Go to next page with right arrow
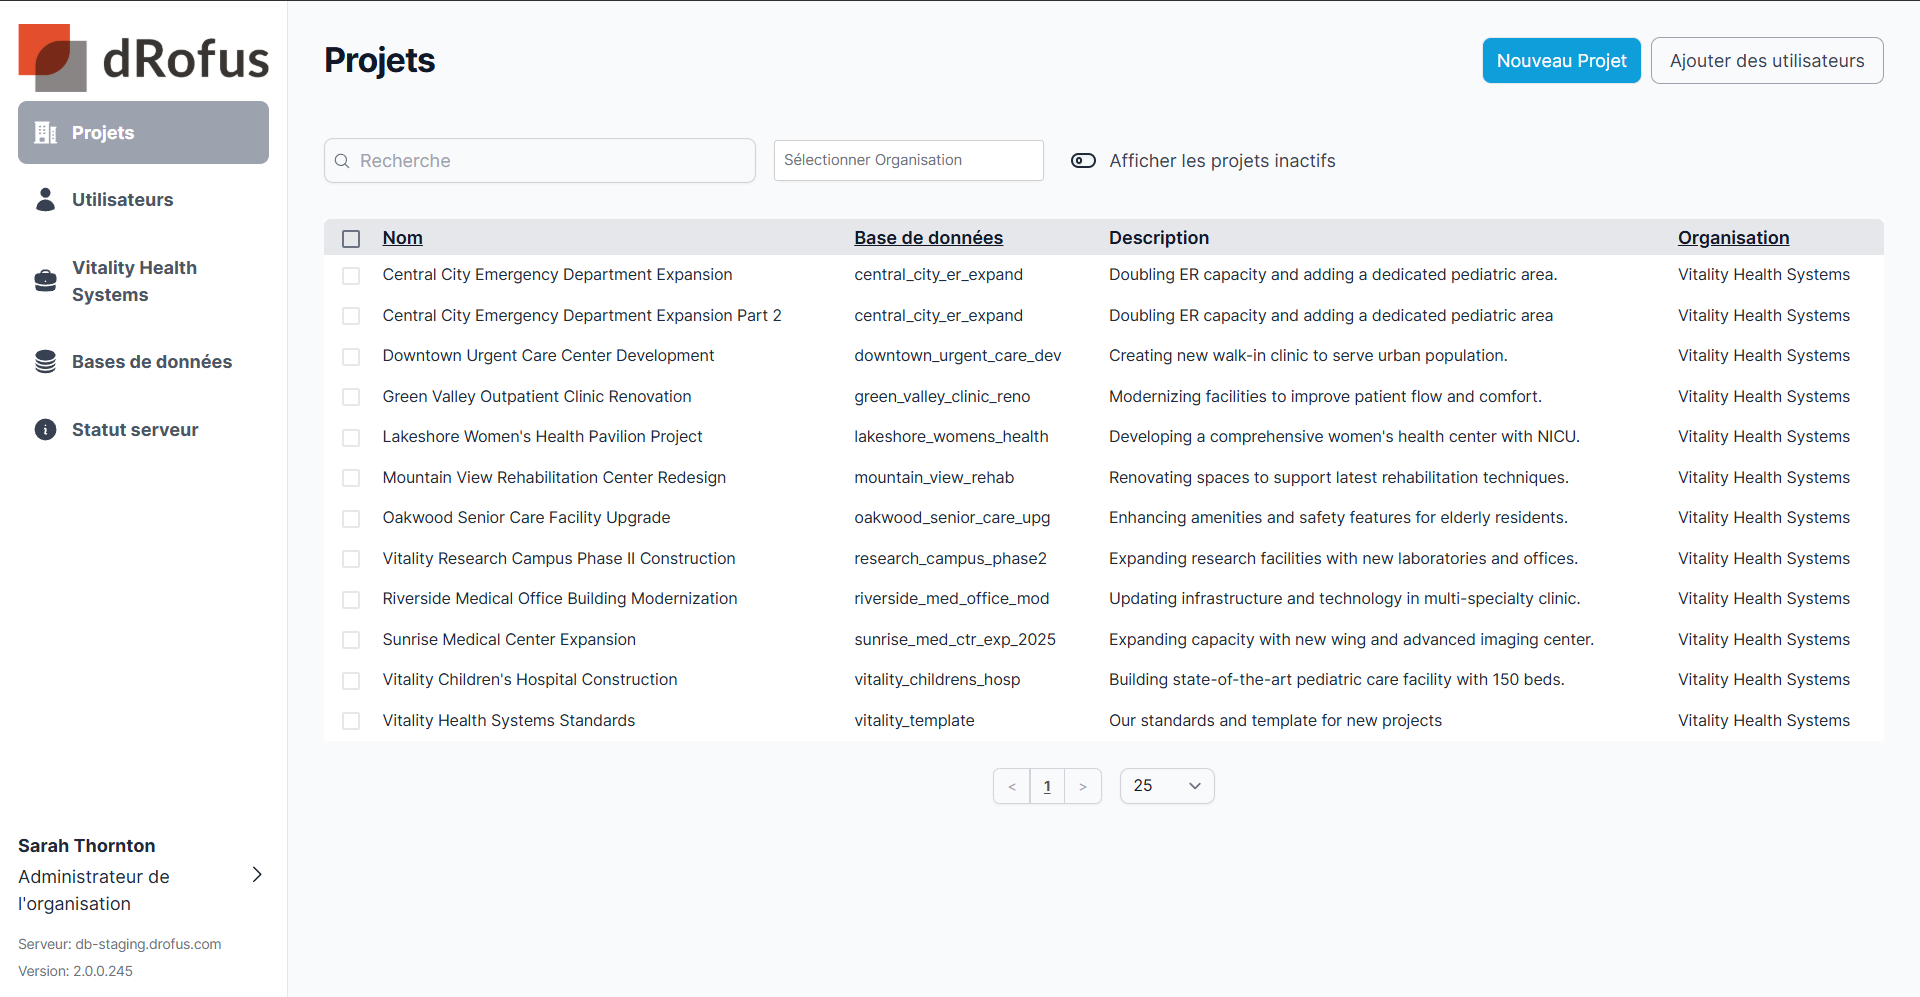 coord(1082,787)
